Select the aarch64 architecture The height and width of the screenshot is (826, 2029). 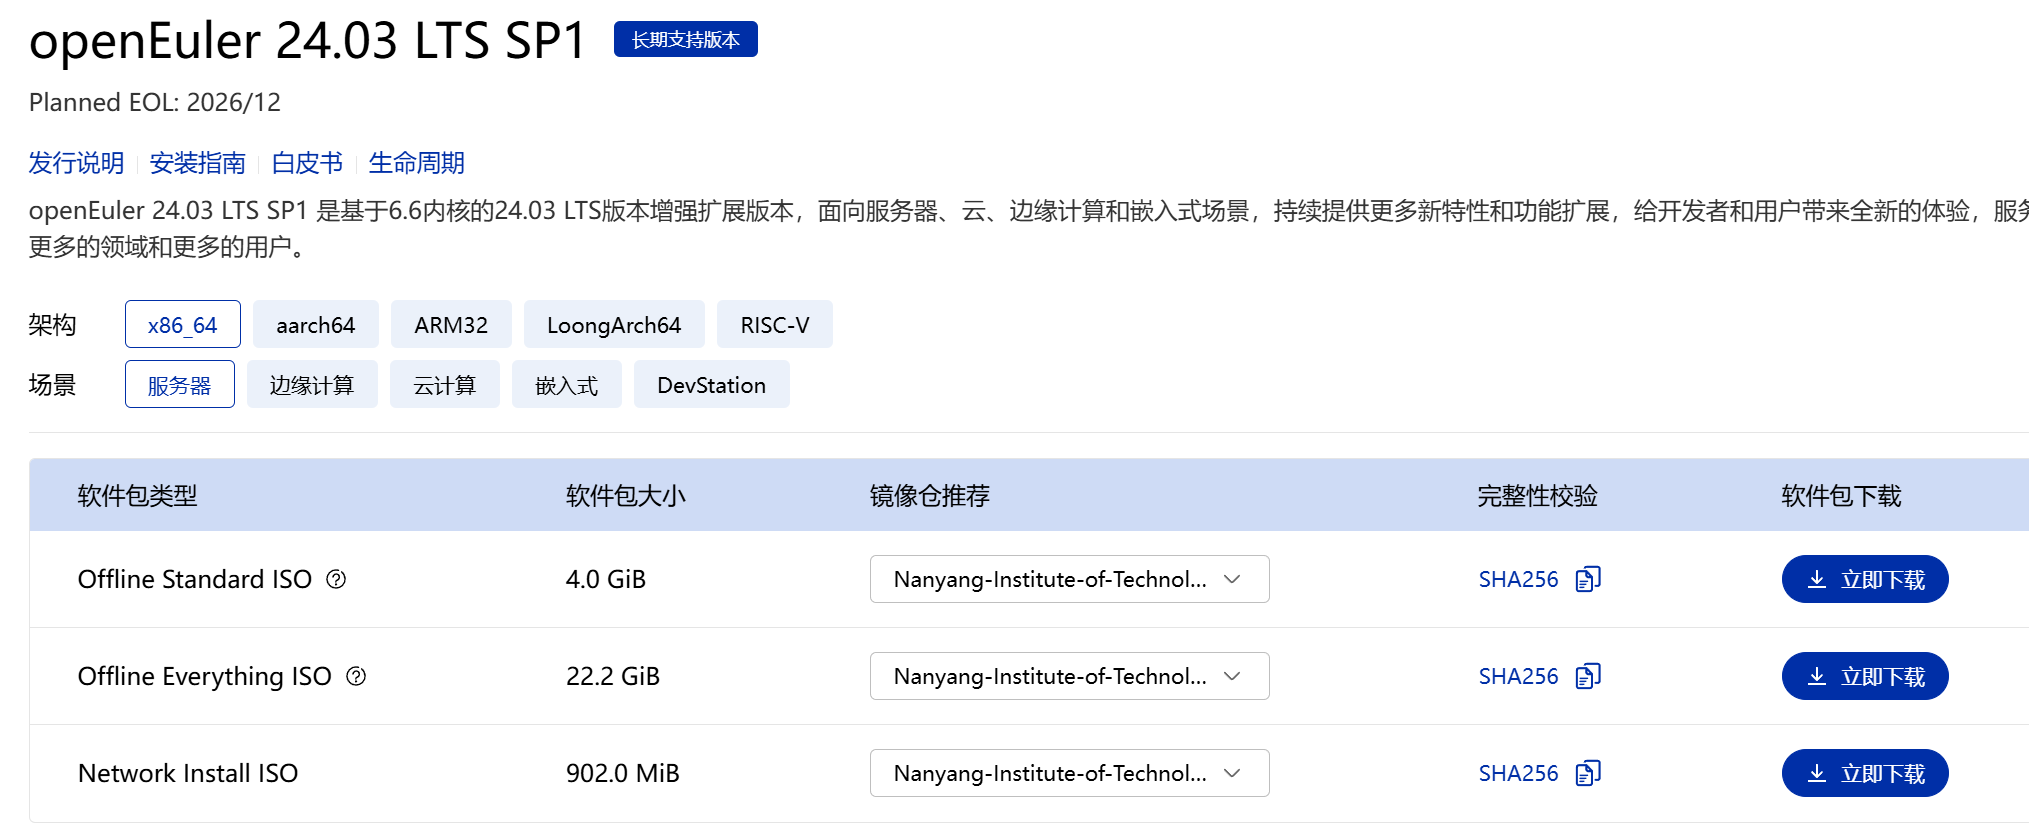click(x=316, y=324)
